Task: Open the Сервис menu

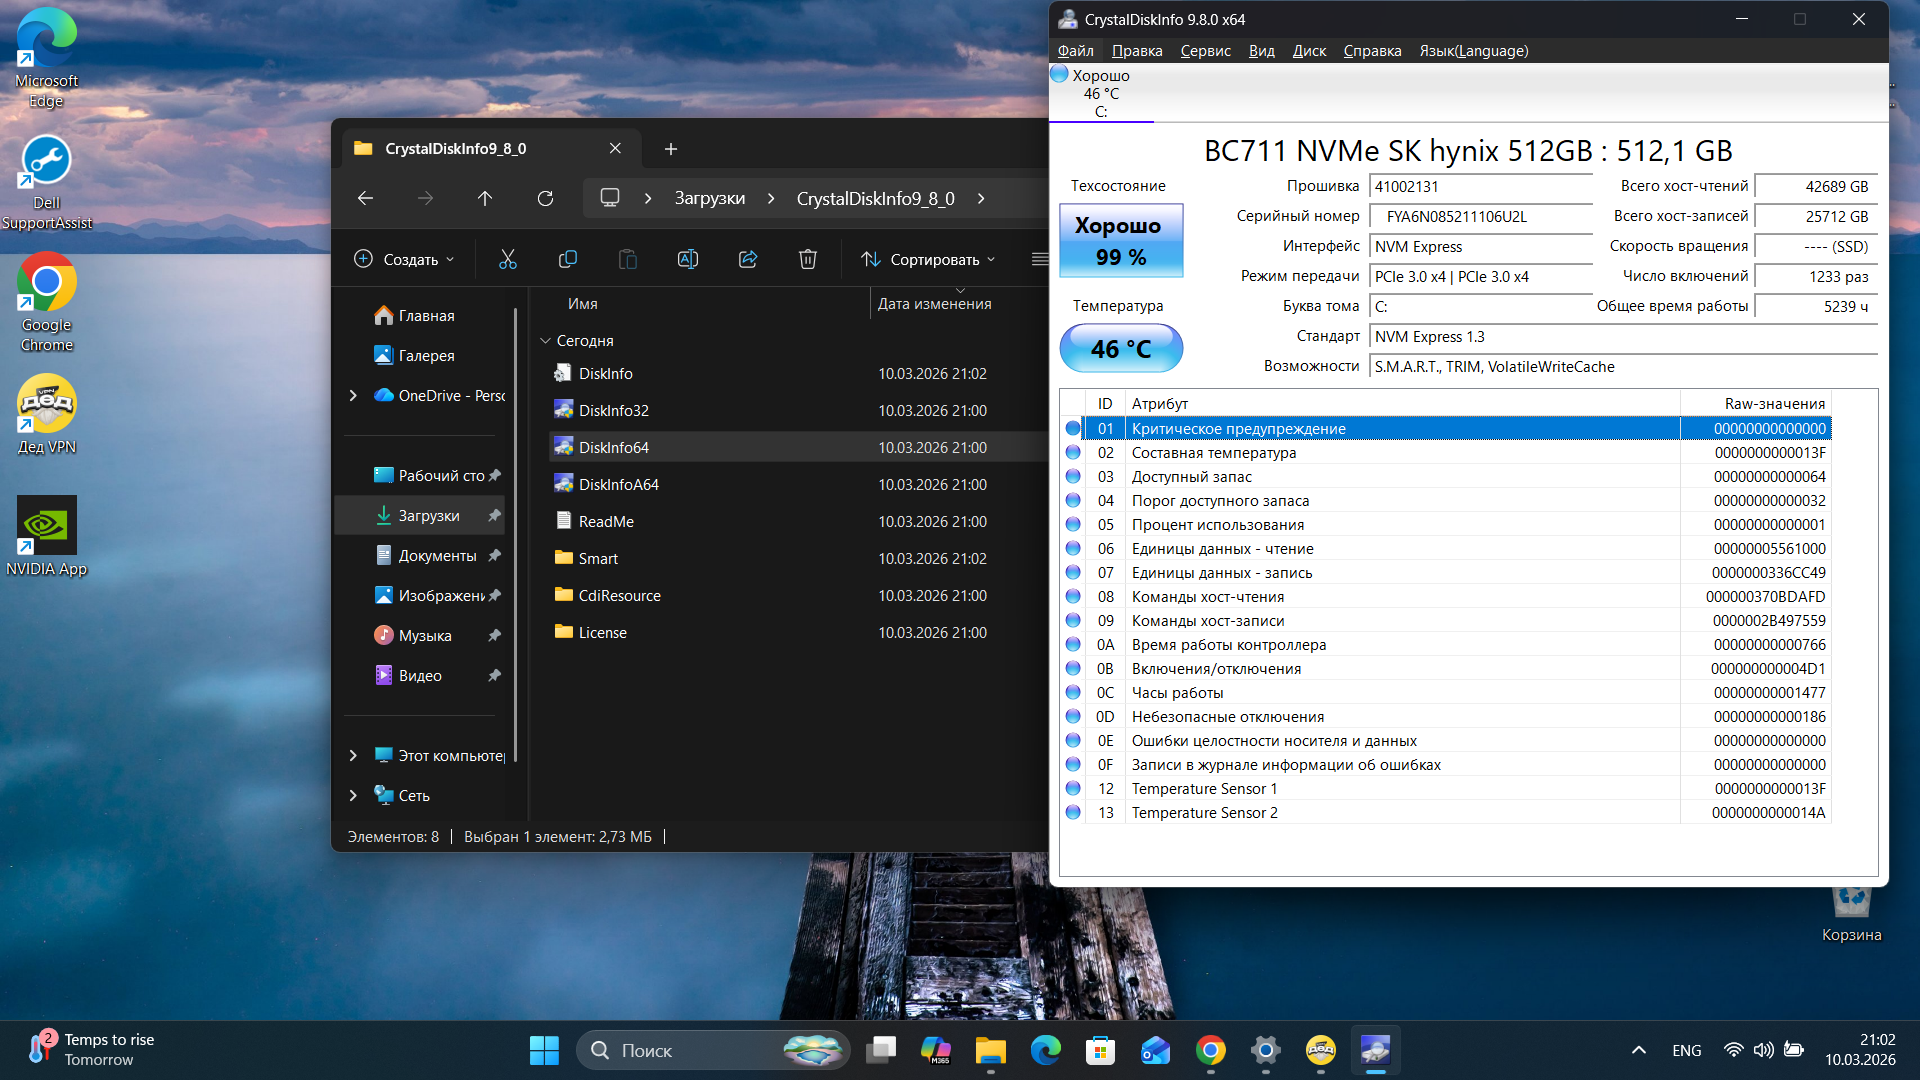Action: tap(1205, 51)
